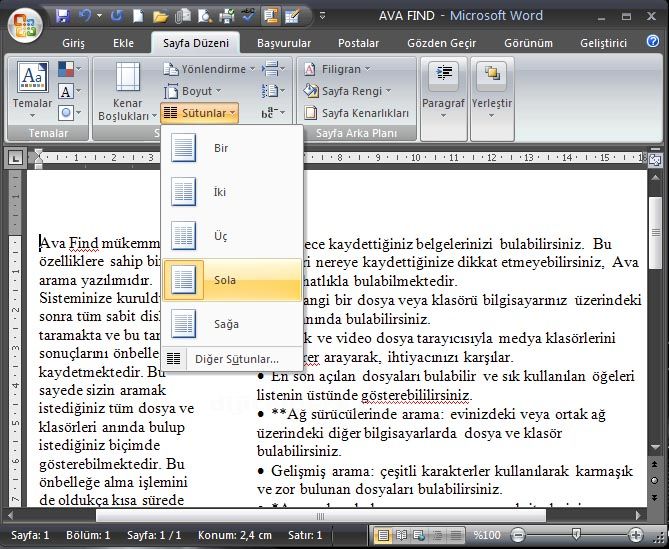Expand the Yönlendirme orientation dropdown
The height and width of the screenshot is (549, 669).
click(x=209, y=69)
